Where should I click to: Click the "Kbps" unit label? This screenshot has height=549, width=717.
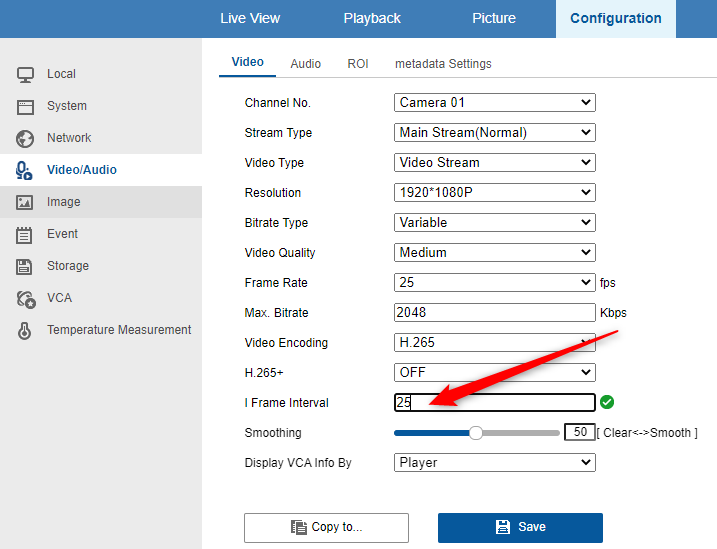[613, 313]
